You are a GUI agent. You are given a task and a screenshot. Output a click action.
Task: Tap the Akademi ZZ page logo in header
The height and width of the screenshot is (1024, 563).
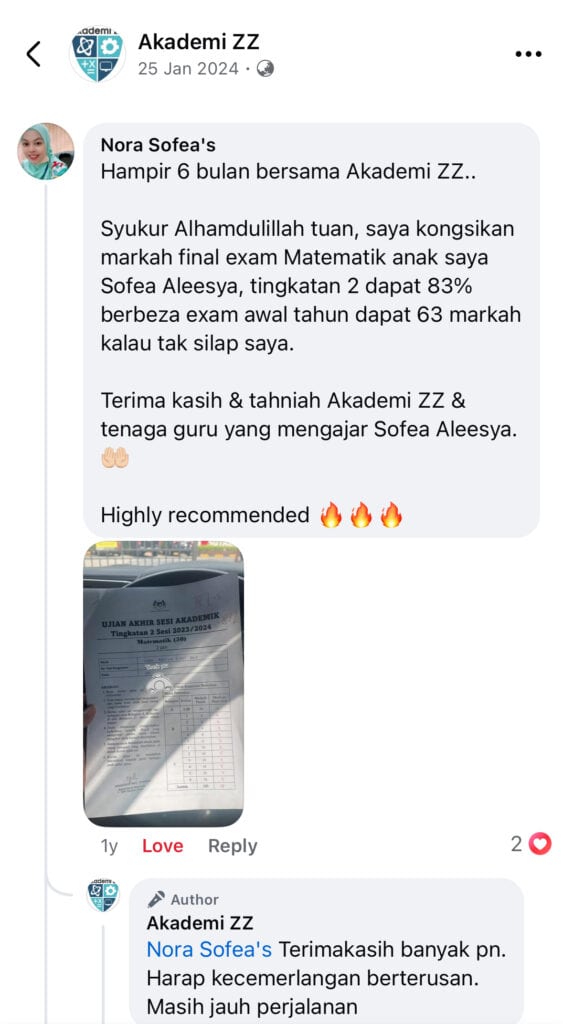(97, 54)
